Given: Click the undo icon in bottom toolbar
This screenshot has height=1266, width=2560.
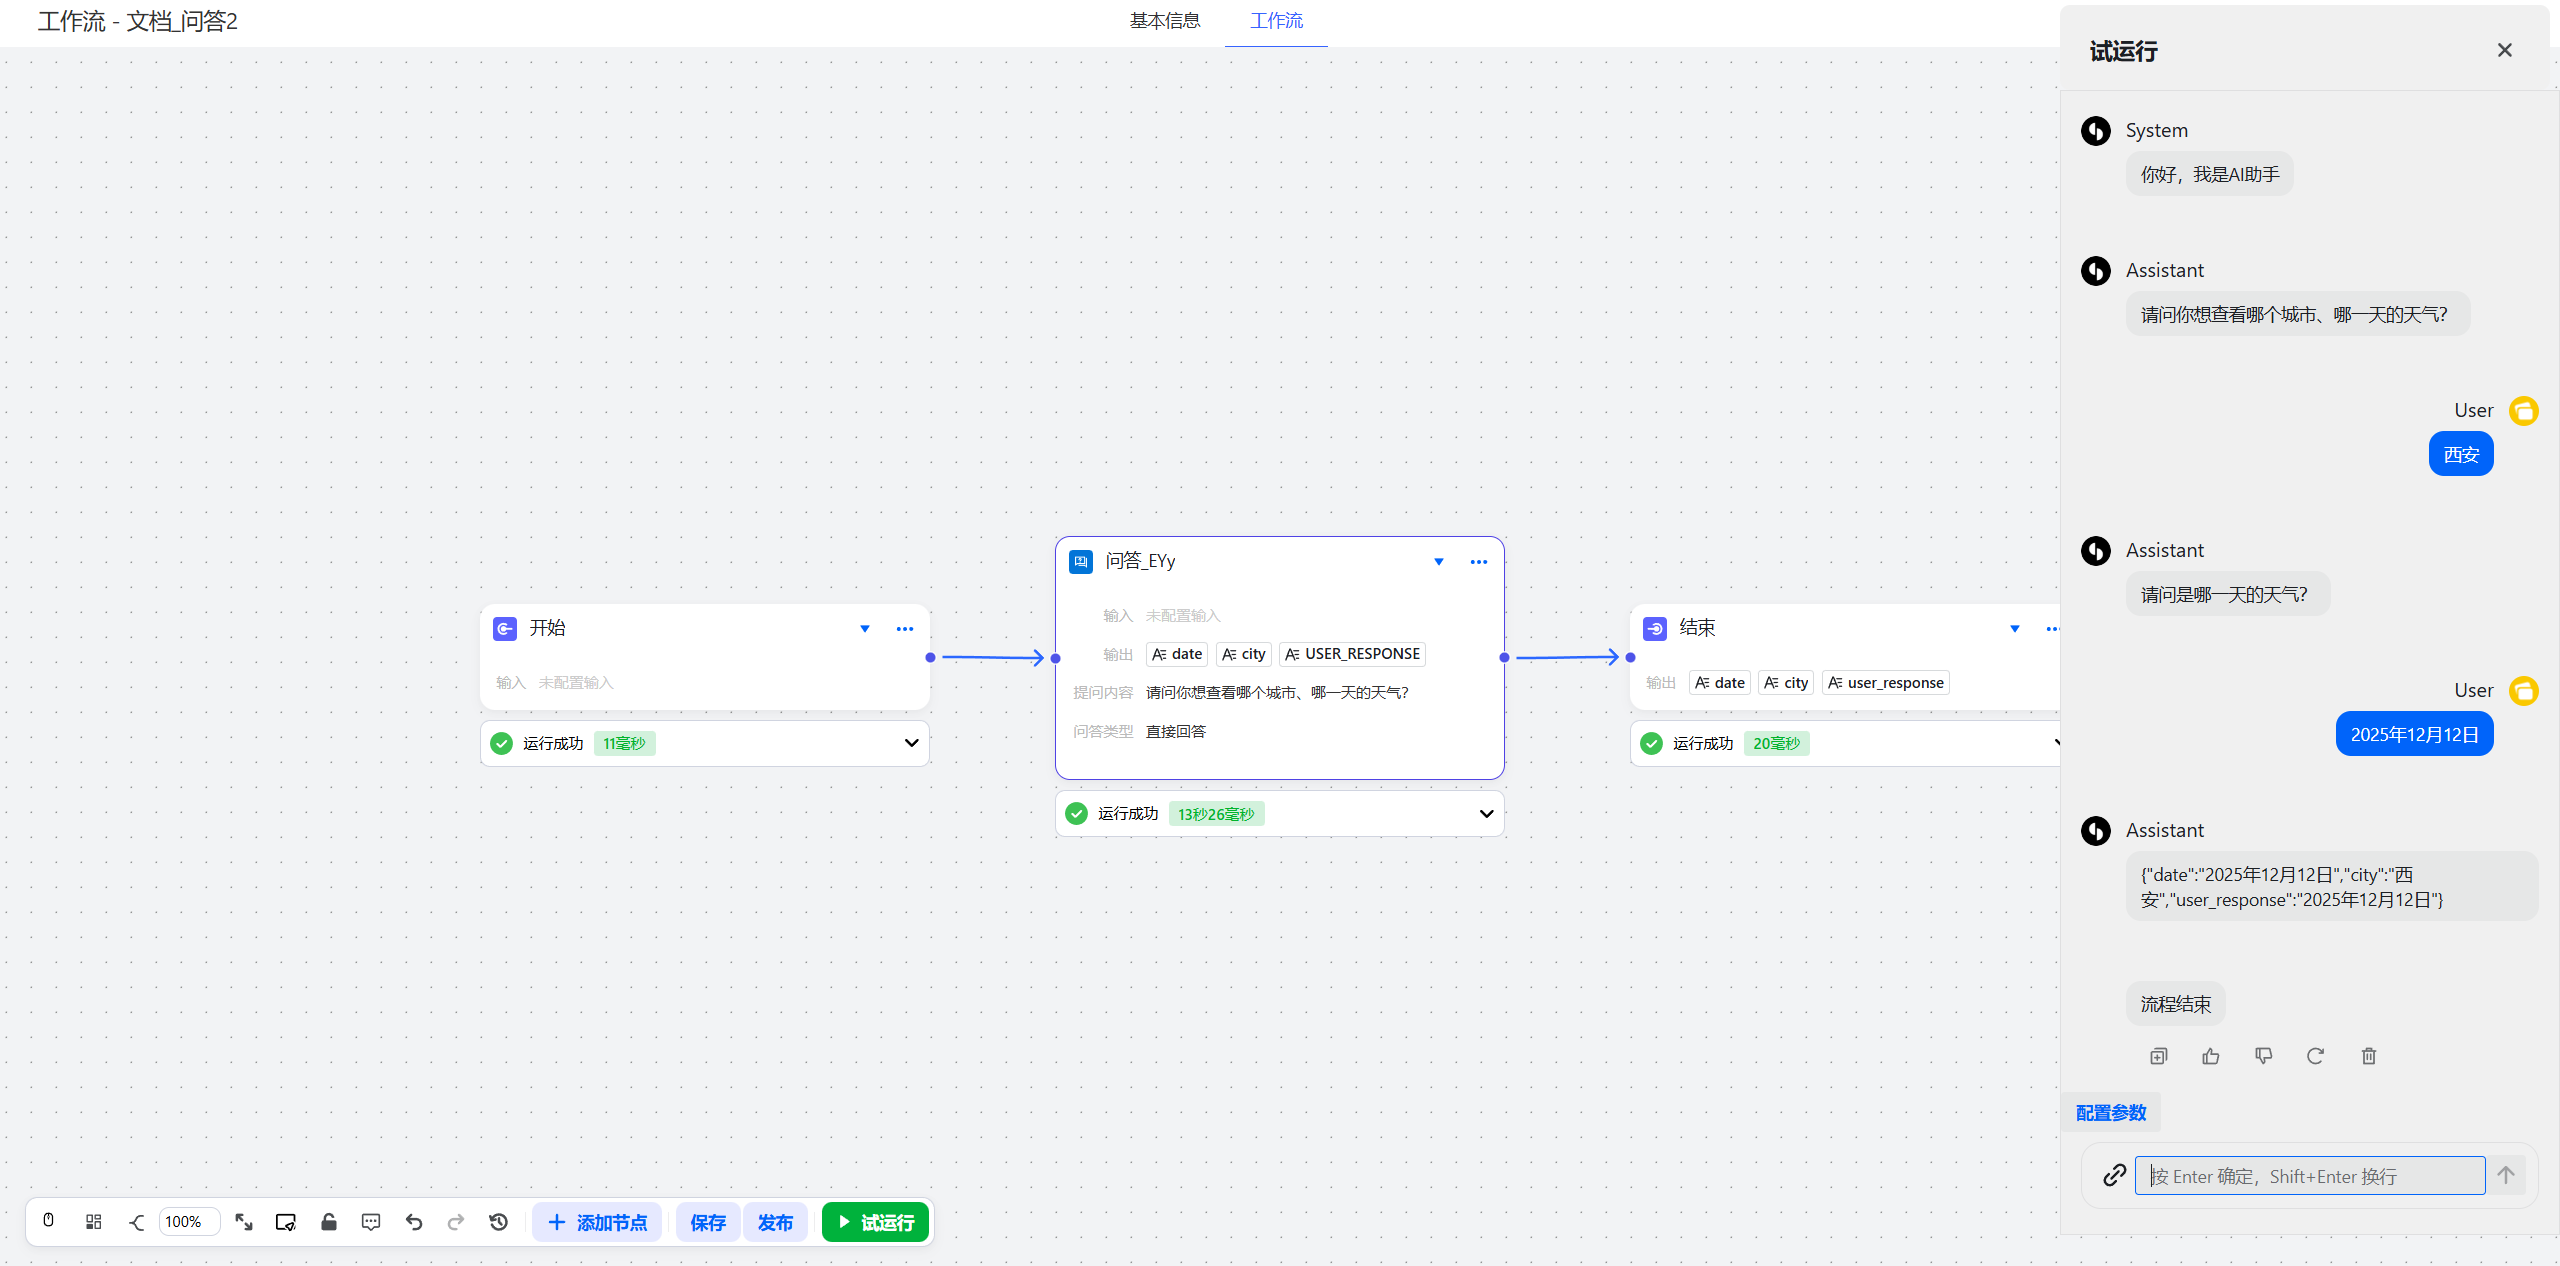Looking at the screenshot, I should pos(413,1221).
